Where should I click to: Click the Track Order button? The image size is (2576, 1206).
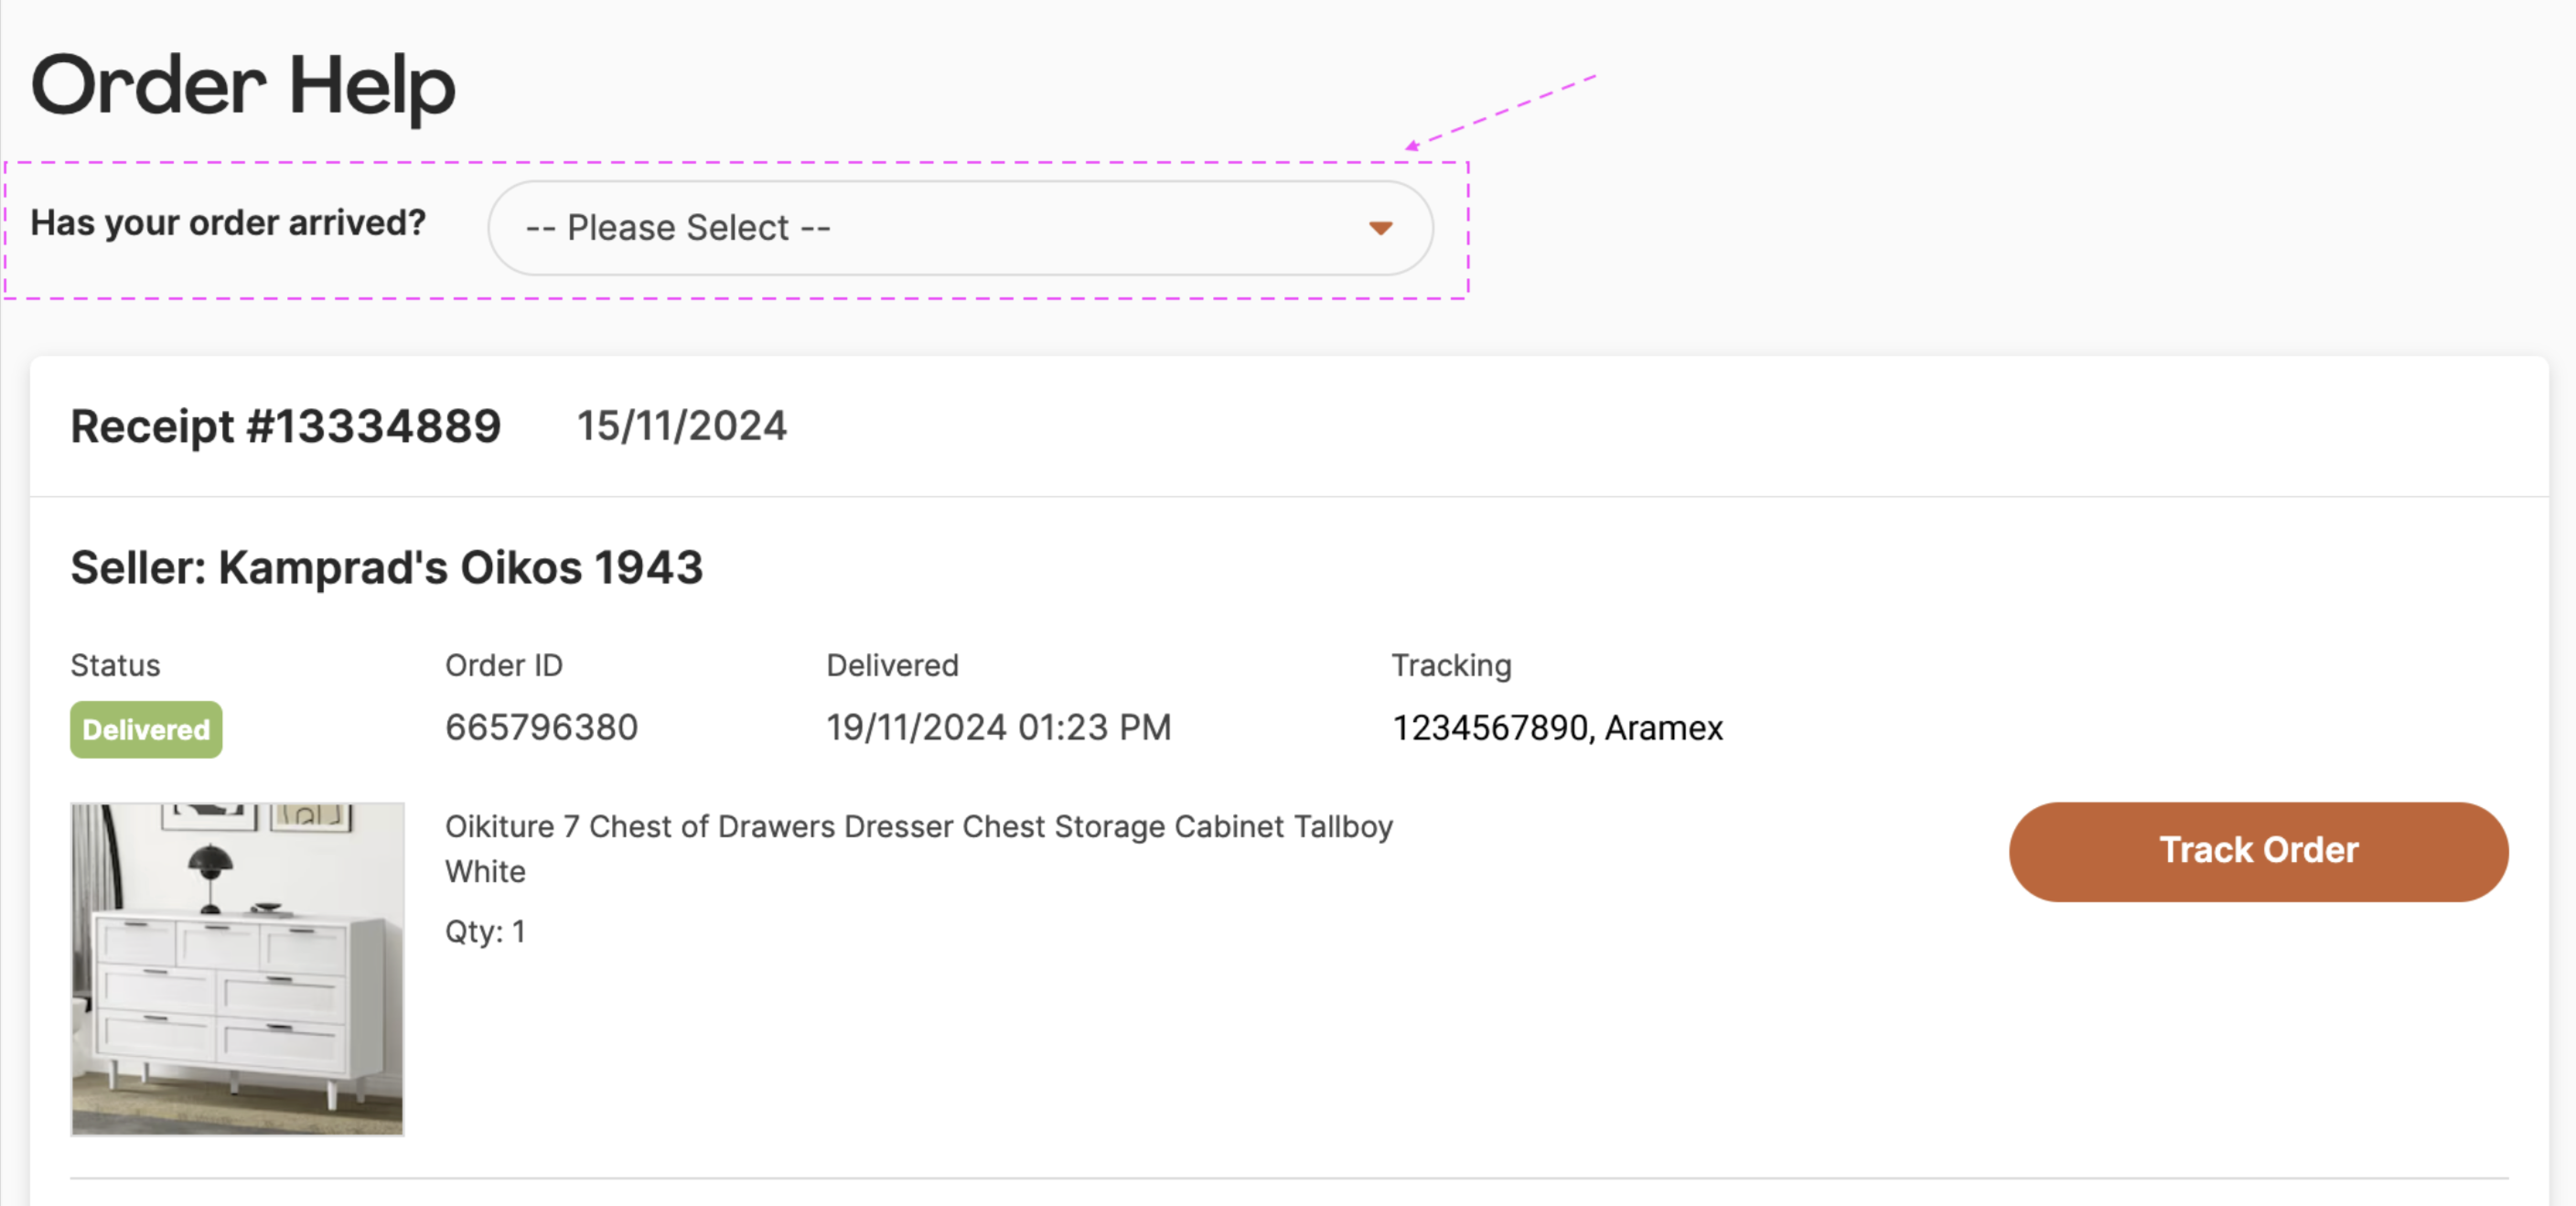click(x=2257, y=851)
